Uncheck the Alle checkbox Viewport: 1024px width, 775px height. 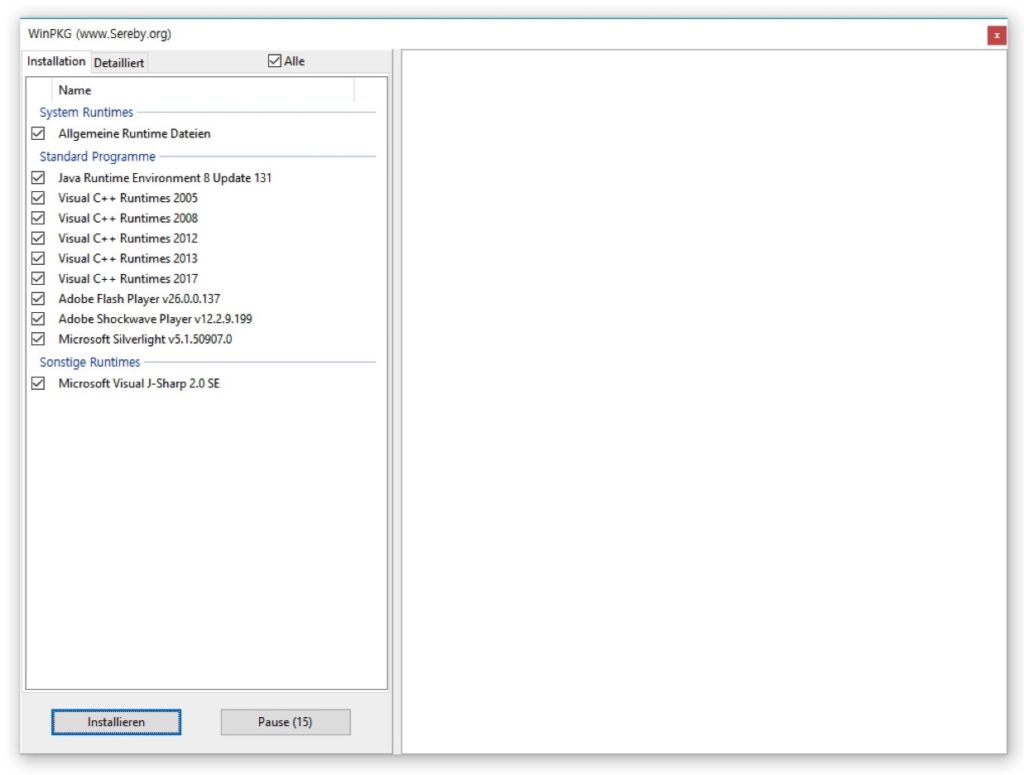click(x=274, y=61)
